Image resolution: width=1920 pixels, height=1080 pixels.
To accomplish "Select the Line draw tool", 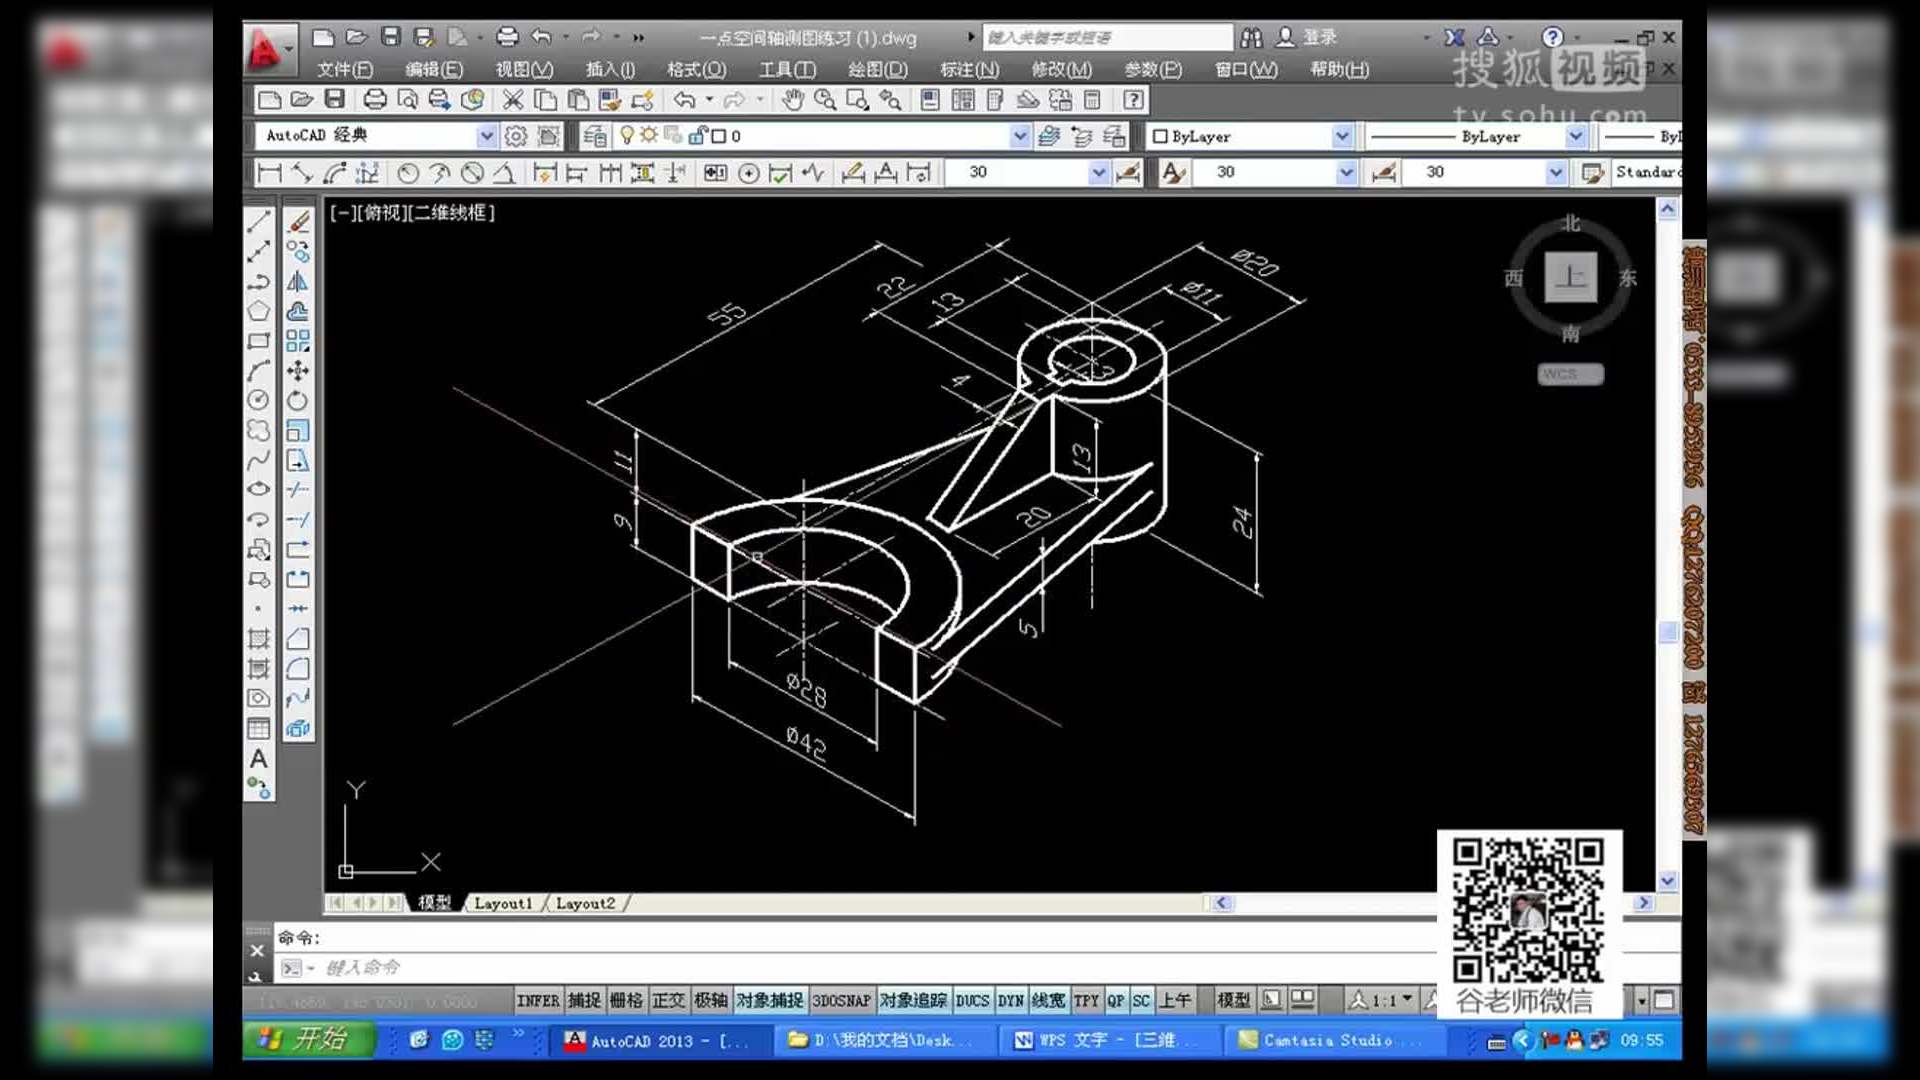I will point(258,222).
